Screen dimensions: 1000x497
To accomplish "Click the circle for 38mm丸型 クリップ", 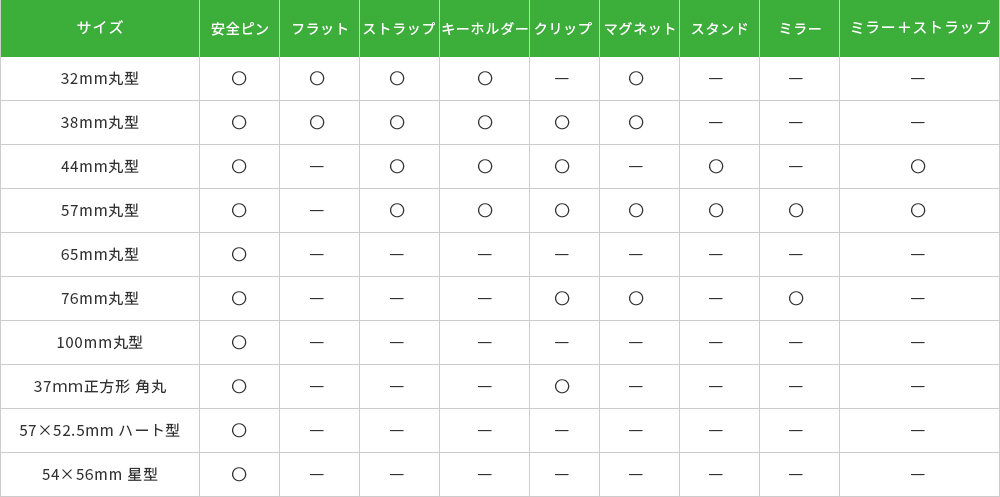I will 562,122.
